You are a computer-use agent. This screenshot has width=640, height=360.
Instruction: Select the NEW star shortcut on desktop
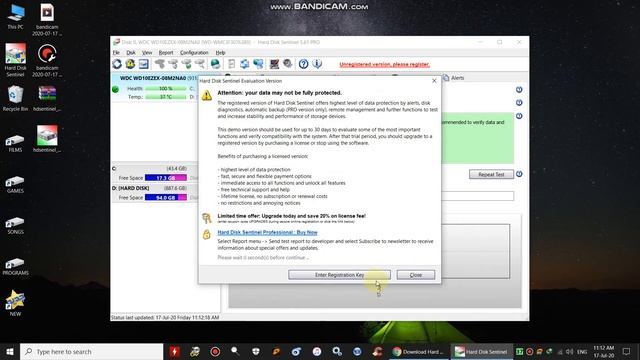click(x=15, y=303)
